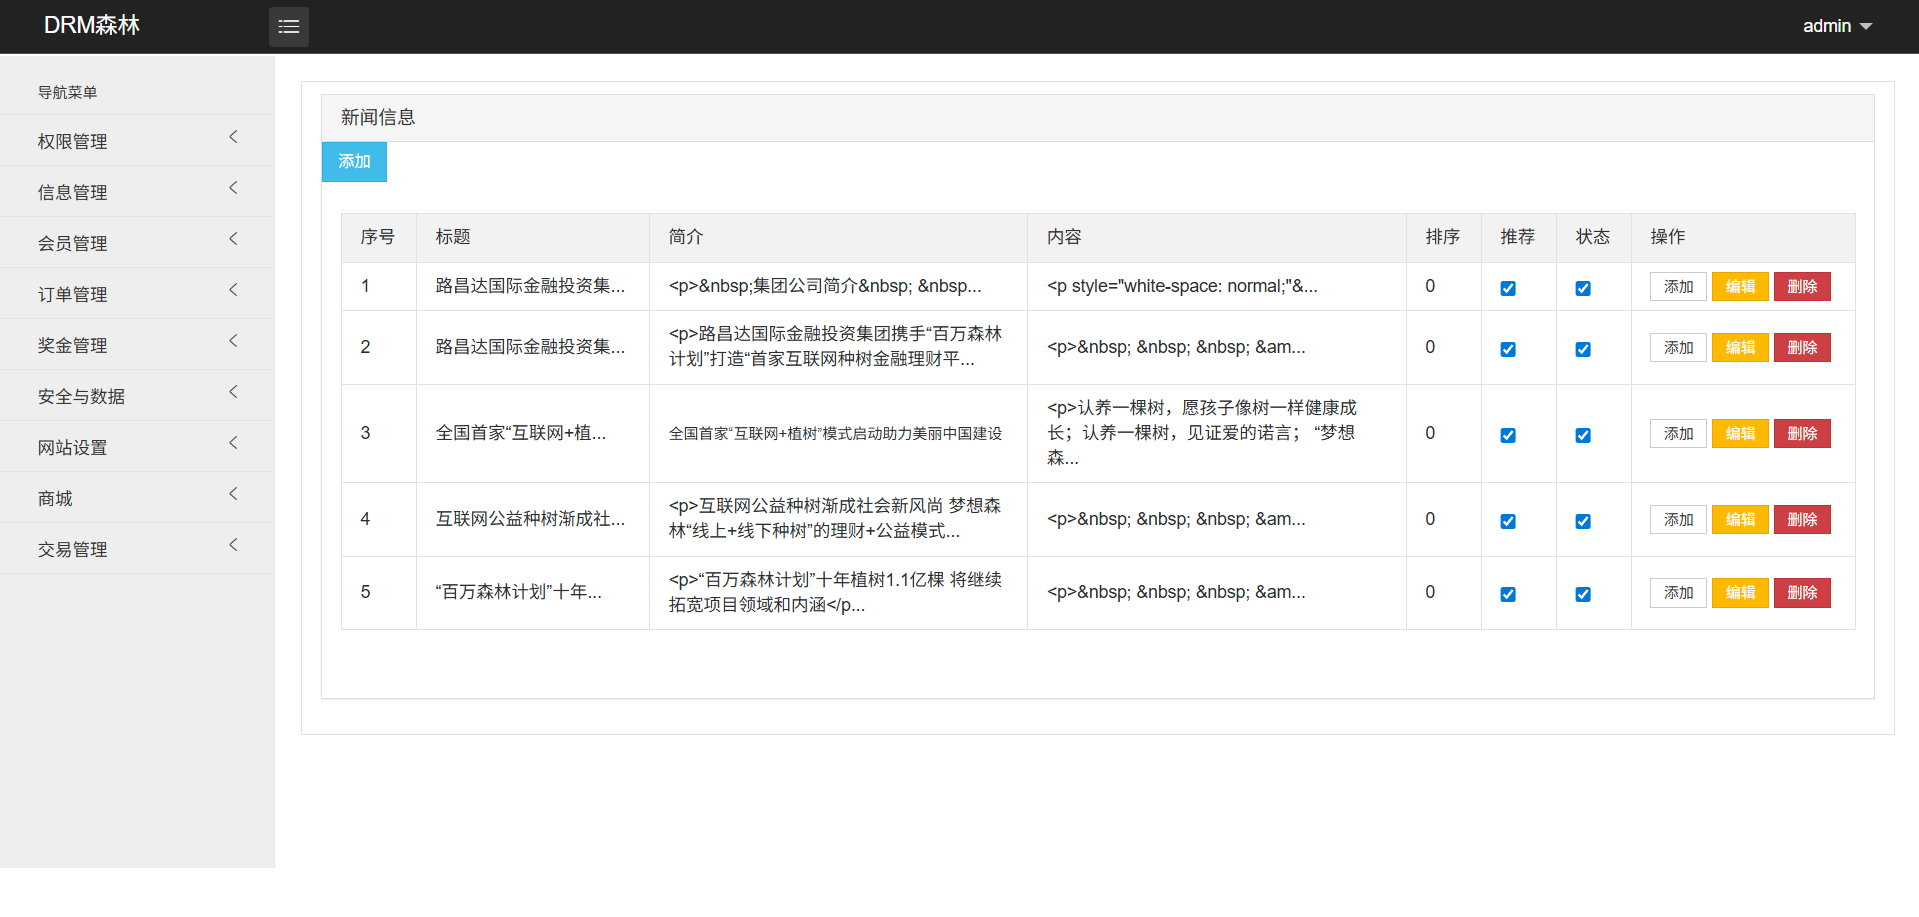
Task: Expand the 订单管理 menu
Action: (137, 294)
